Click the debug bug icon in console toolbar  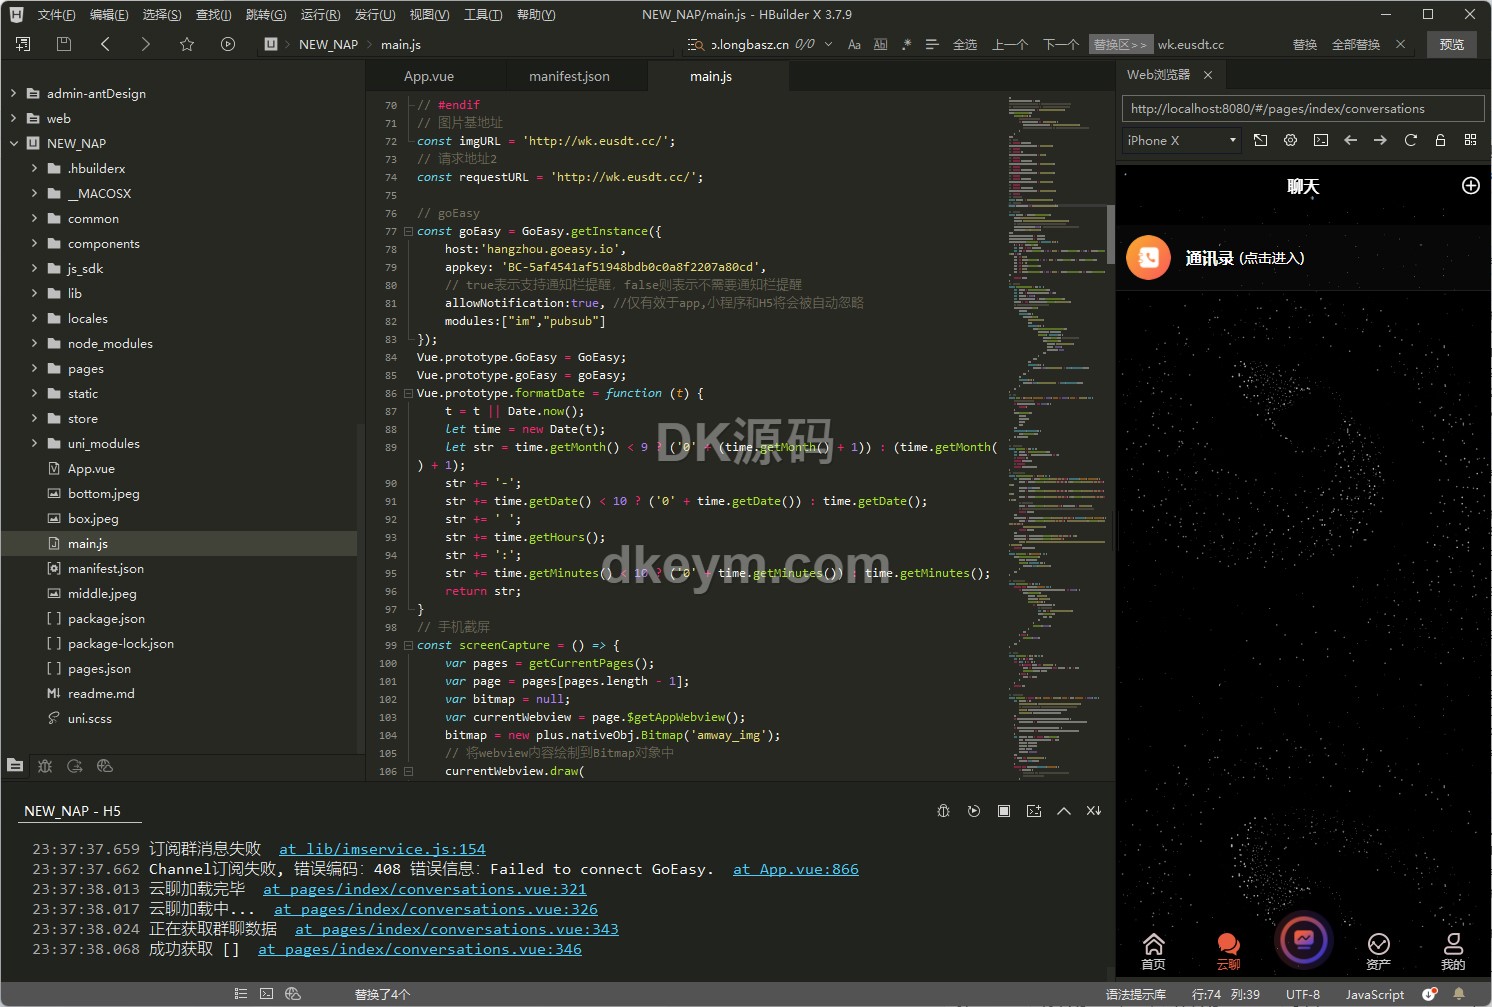click(943, 811)
